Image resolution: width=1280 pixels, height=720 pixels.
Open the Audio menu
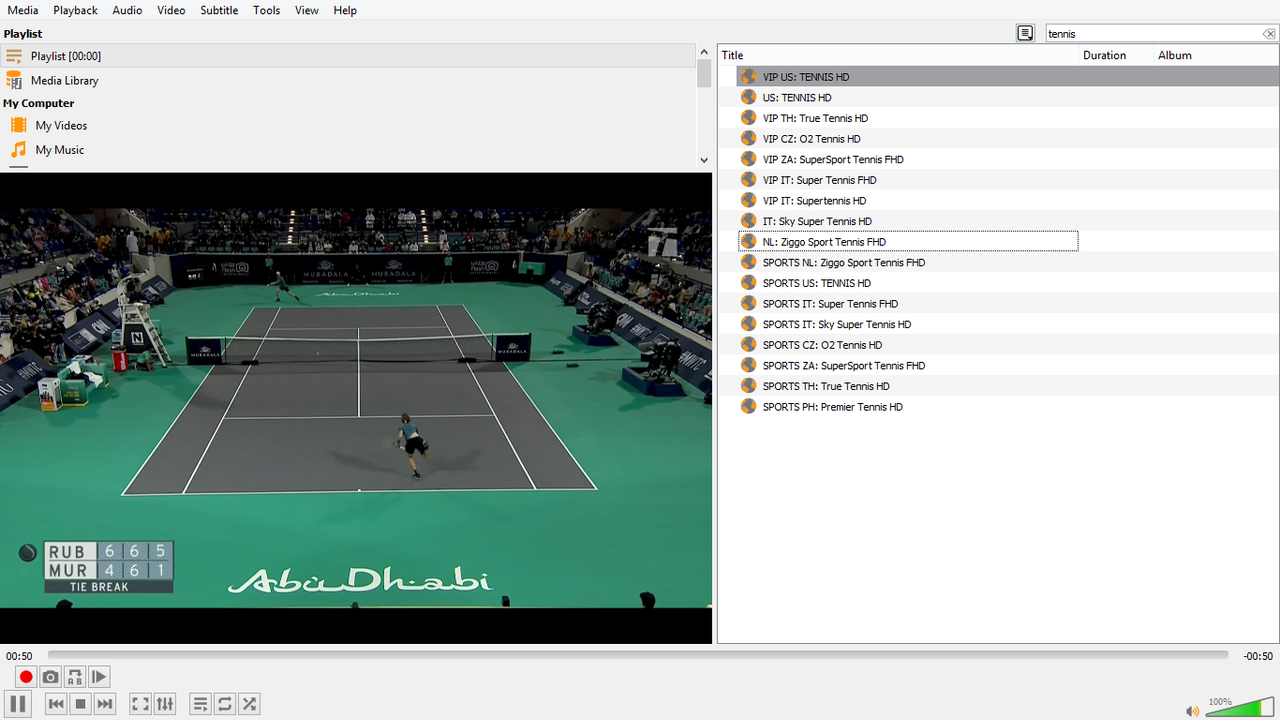(x=127, y=10)
